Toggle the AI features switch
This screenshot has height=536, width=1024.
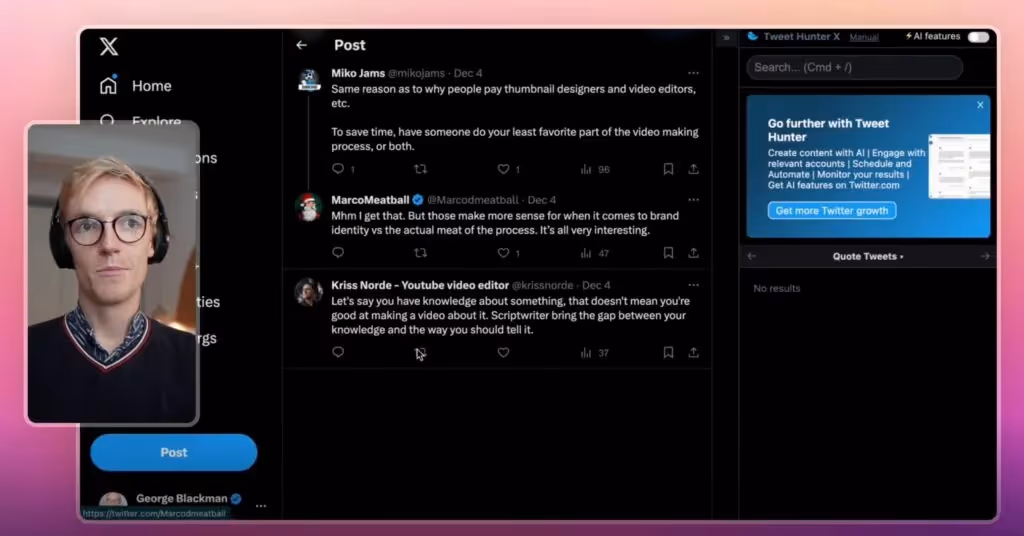click(x=978, y=37)
